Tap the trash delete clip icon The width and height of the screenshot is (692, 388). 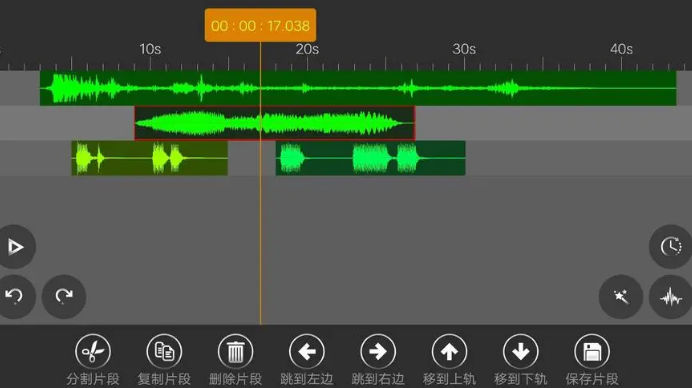[x=235, y=351]
